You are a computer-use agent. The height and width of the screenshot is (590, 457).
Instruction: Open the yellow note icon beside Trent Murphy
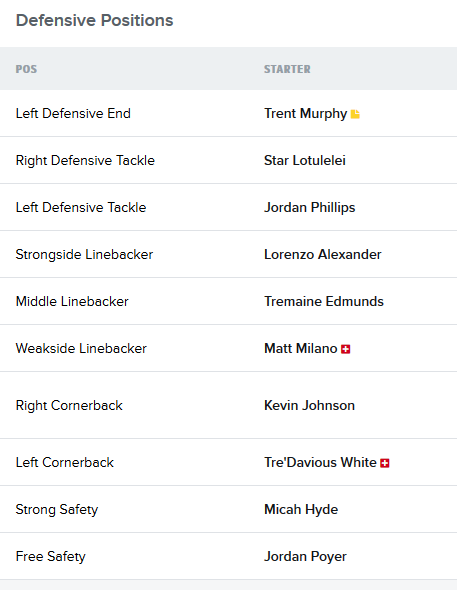pos(355,114)
